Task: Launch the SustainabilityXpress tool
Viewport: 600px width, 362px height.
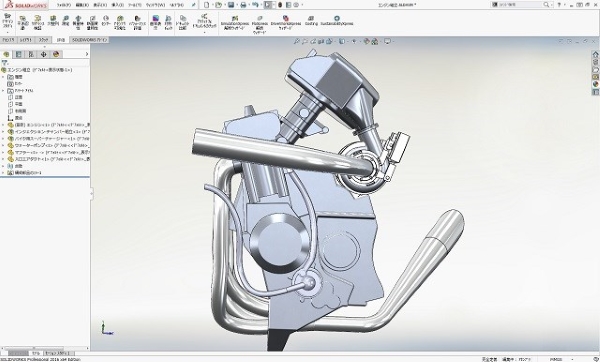Action: point(336,21)
